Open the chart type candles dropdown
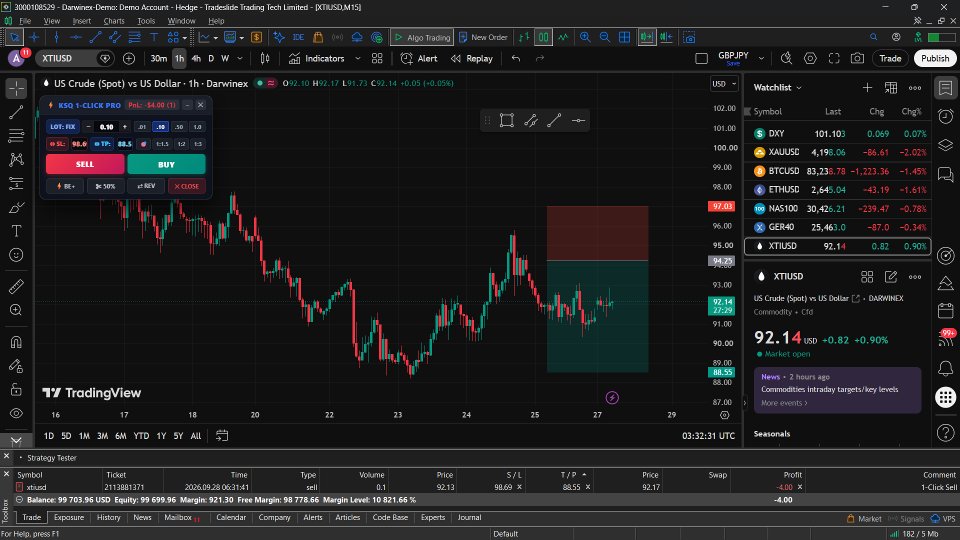This screenshot has height=540, width=960. [265, 58]
